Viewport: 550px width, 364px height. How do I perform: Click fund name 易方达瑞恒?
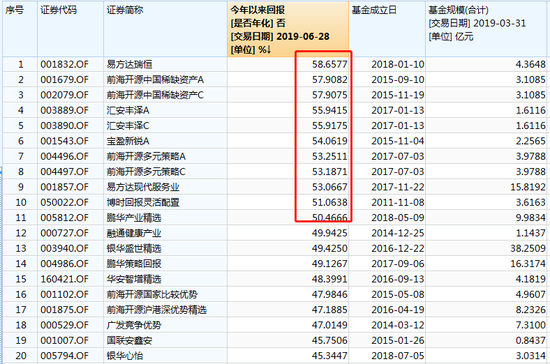click(129, 65)
